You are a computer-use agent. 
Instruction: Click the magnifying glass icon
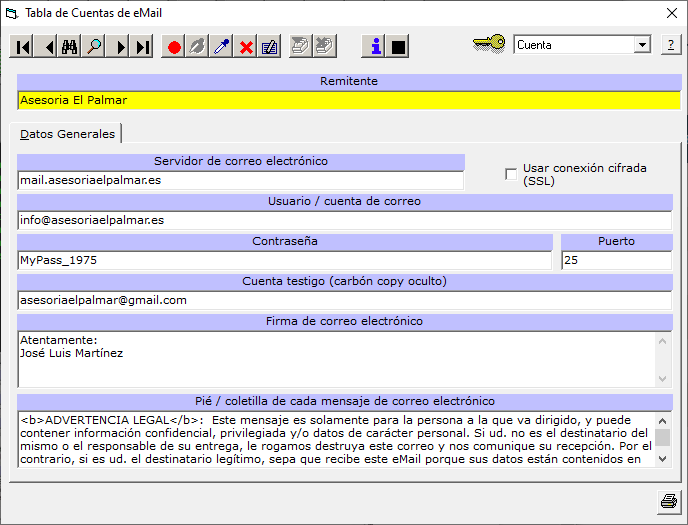(94, 47)
